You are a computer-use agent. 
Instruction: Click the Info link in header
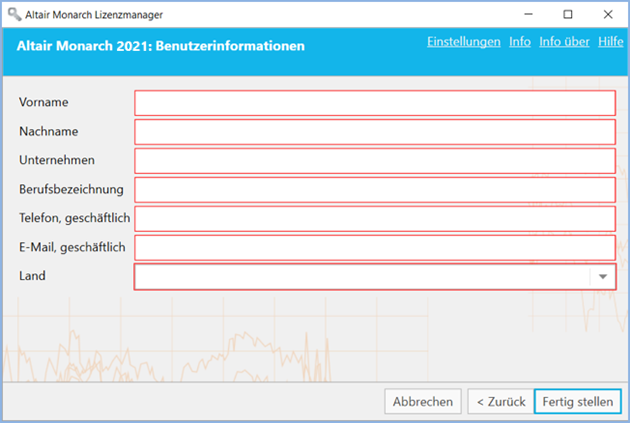pyautogui.click(x=520, y=42)
